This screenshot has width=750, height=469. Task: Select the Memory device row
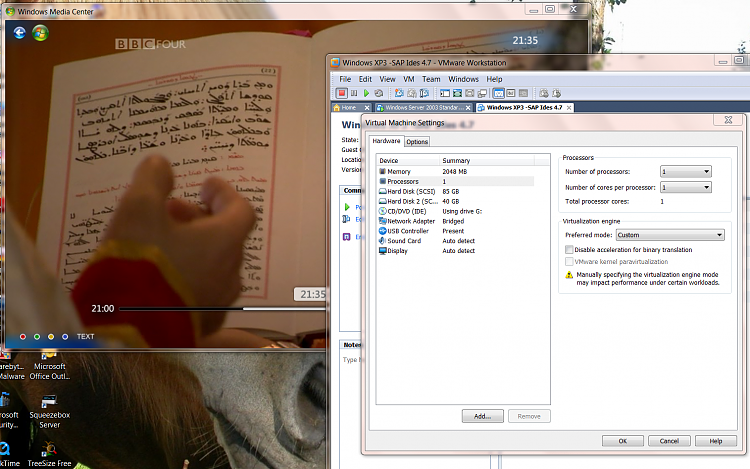tap(456, 171)
